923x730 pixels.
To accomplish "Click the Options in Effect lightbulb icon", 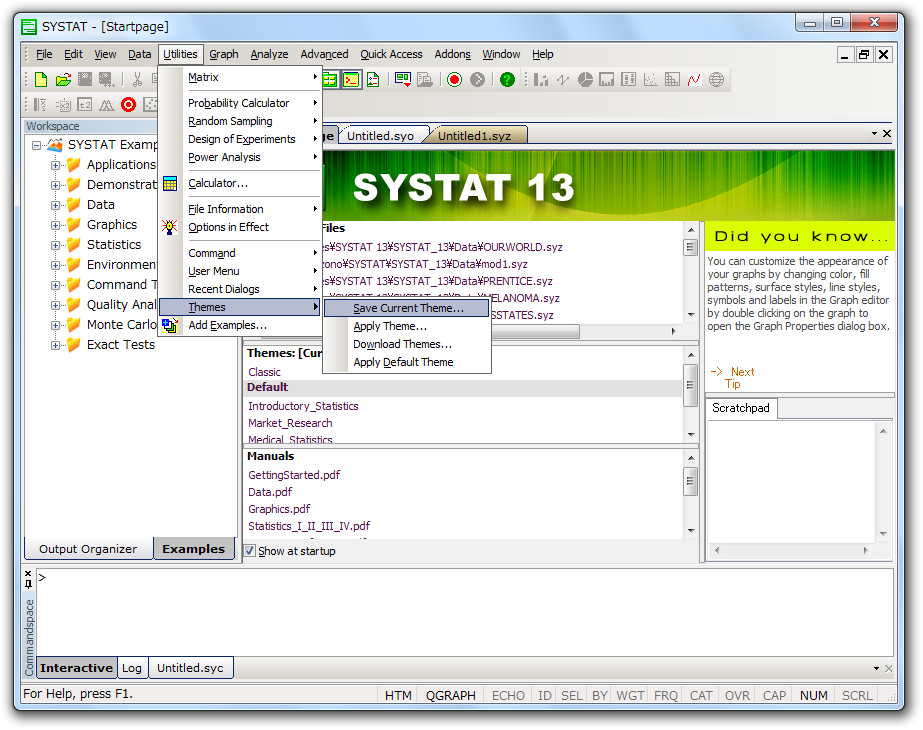I will [170, 227].
